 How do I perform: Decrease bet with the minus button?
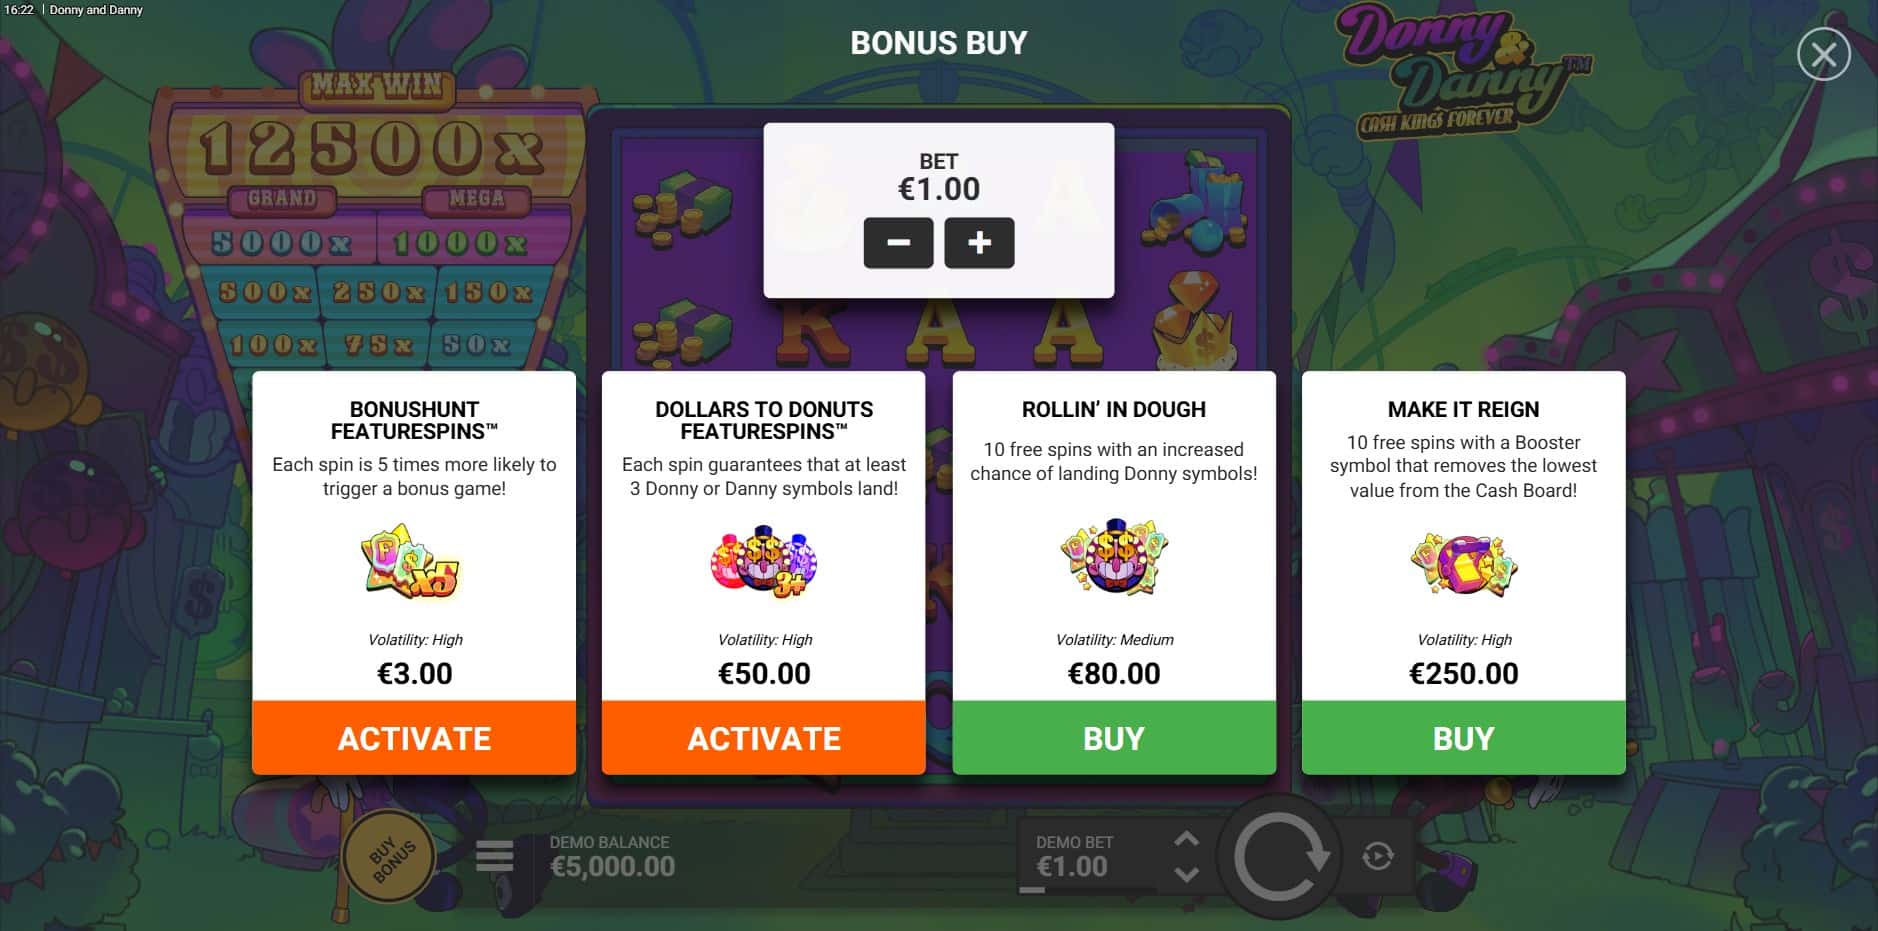click(x=898, y=243)
